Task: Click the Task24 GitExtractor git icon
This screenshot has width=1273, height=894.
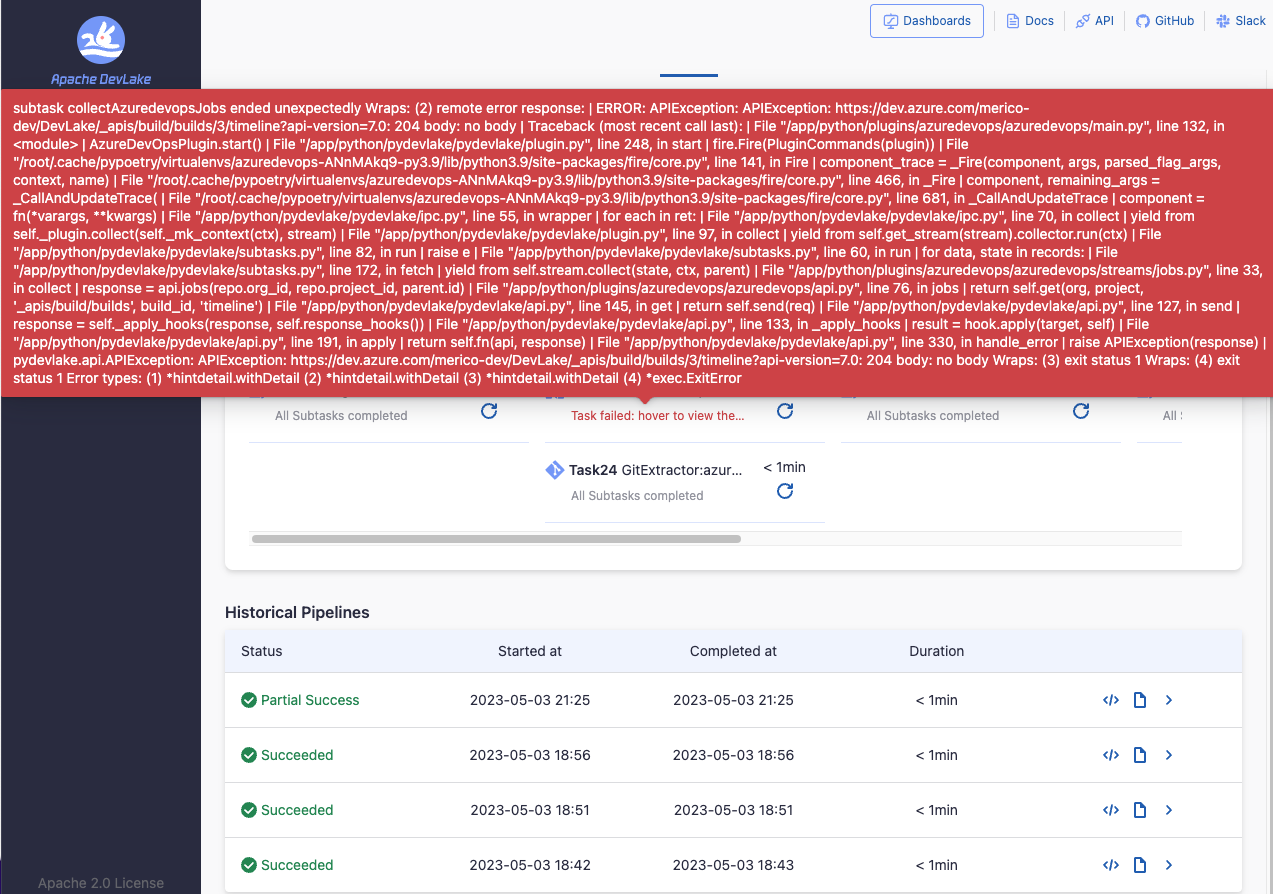Action: [x=554, y=470]
